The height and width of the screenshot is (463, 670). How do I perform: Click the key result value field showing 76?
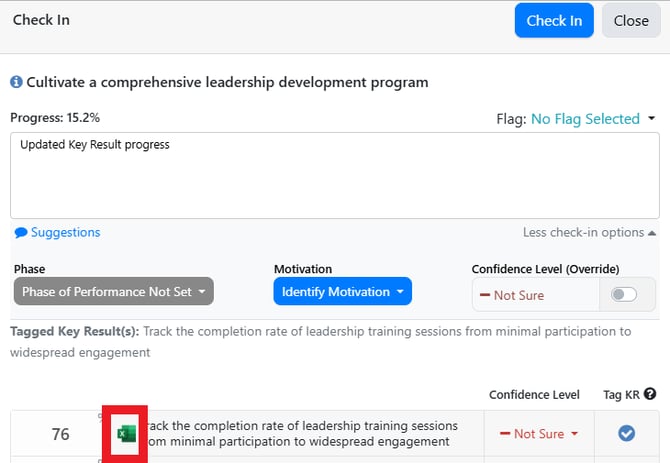click(60, 434)
